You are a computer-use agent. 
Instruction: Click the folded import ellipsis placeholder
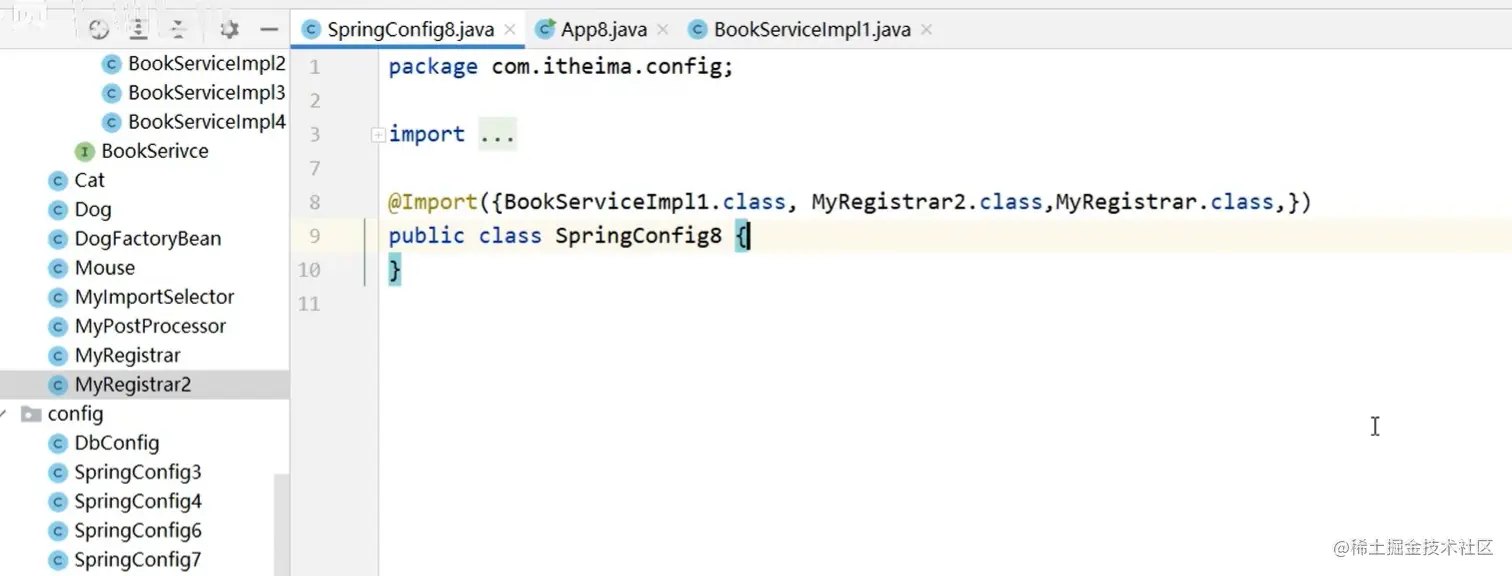pos(497,135)
